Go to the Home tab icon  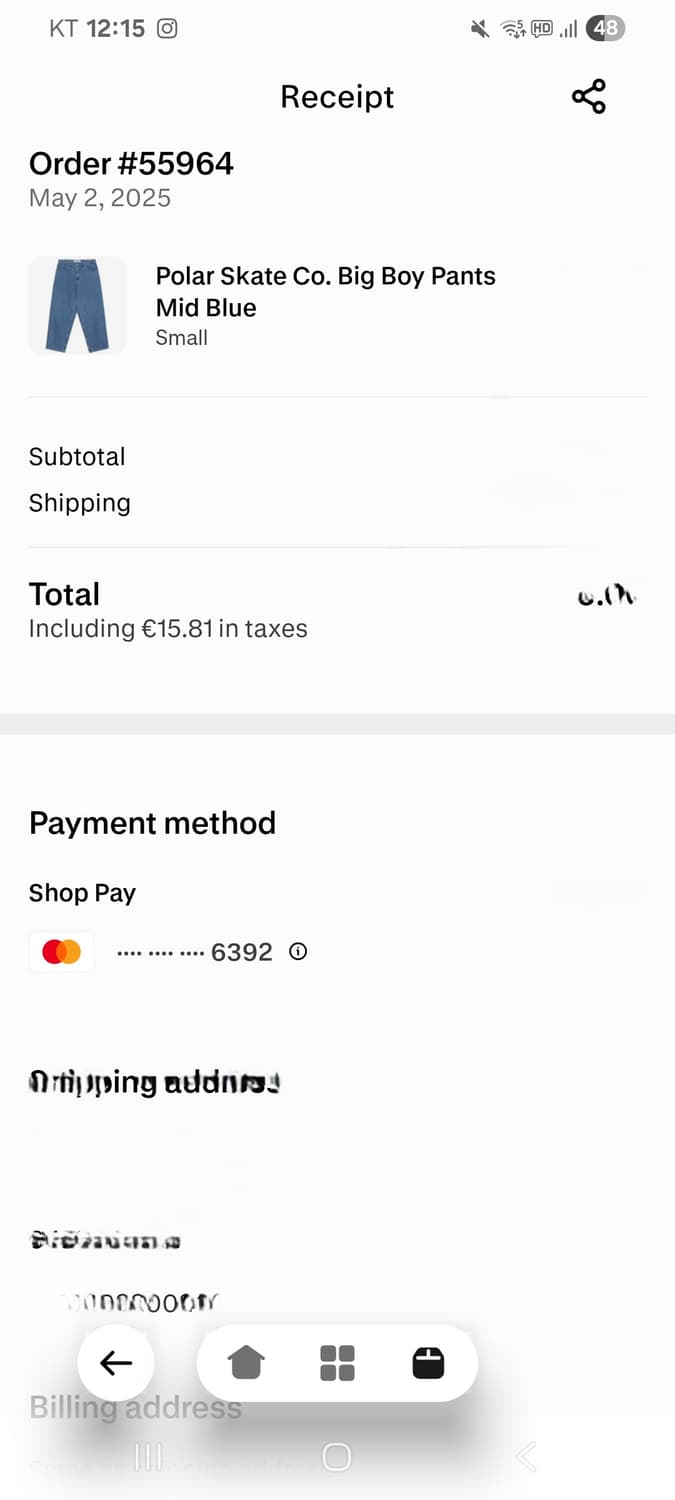click(x=246, y=1362)
